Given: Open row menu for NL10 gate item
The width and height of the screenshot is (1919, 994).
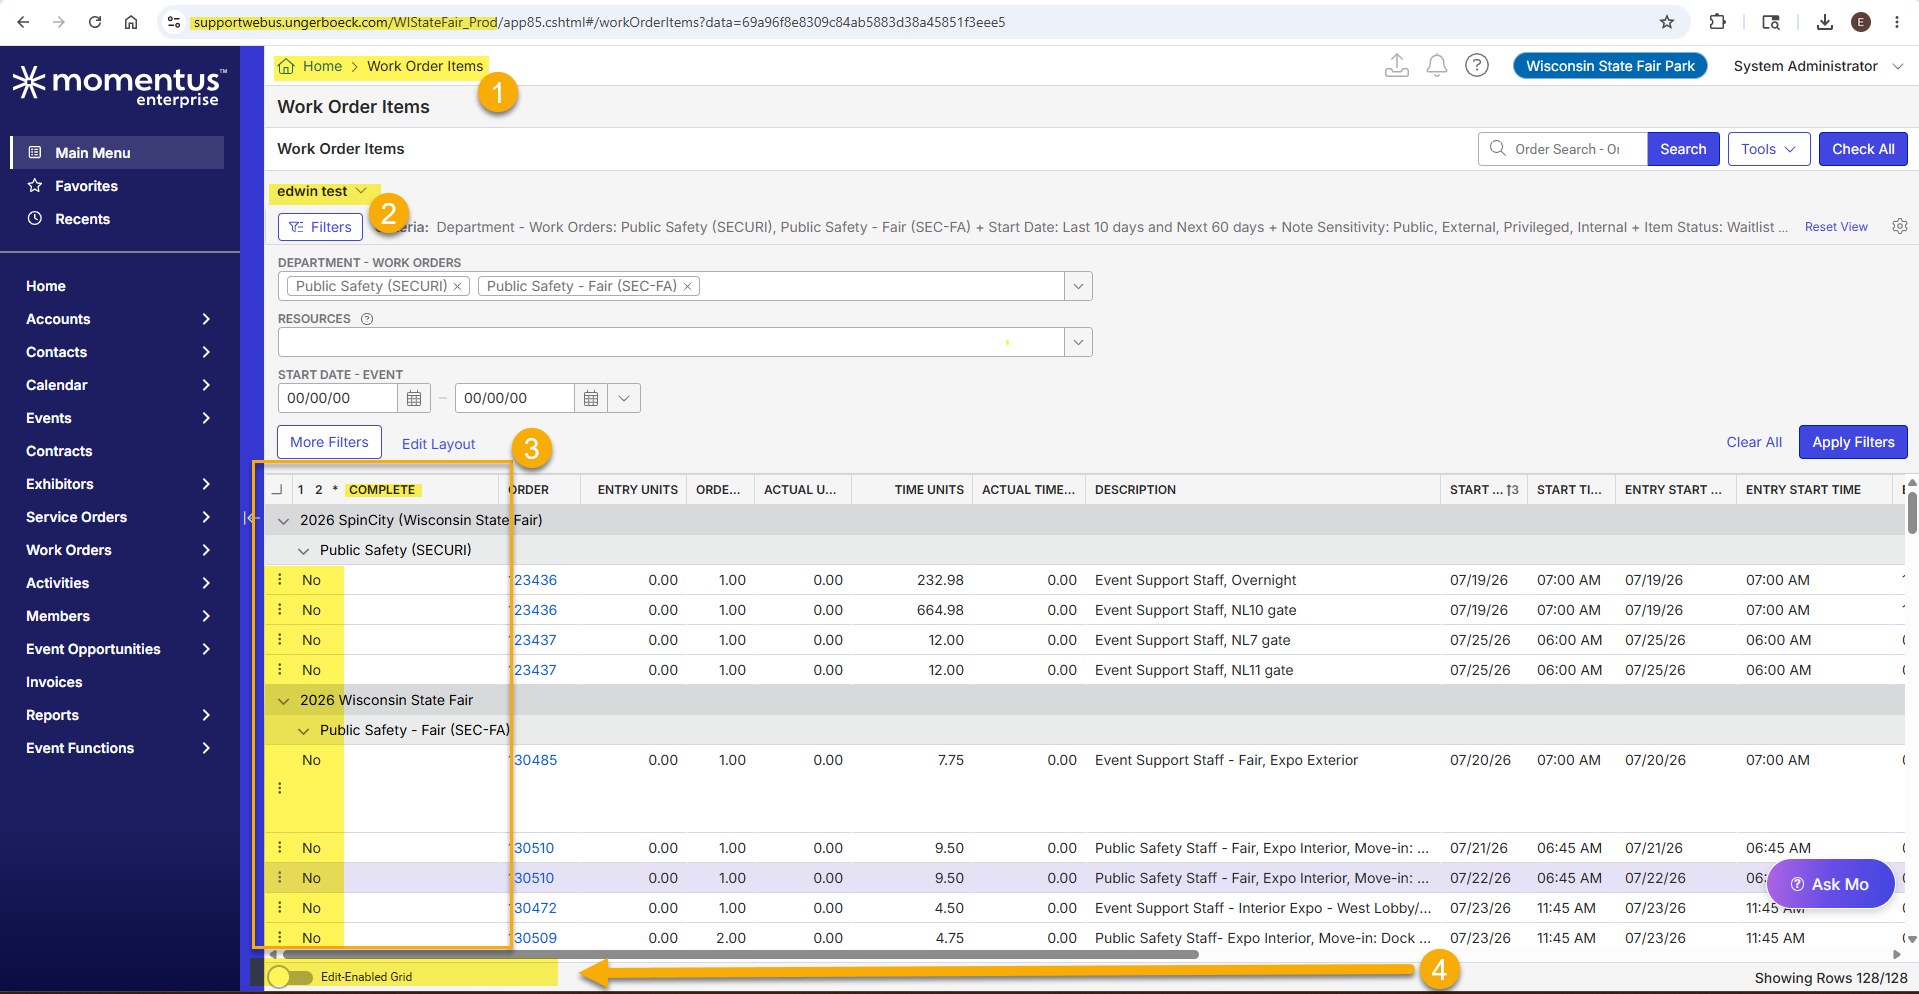Looking at the screenshot, I should tap(280, 609).
